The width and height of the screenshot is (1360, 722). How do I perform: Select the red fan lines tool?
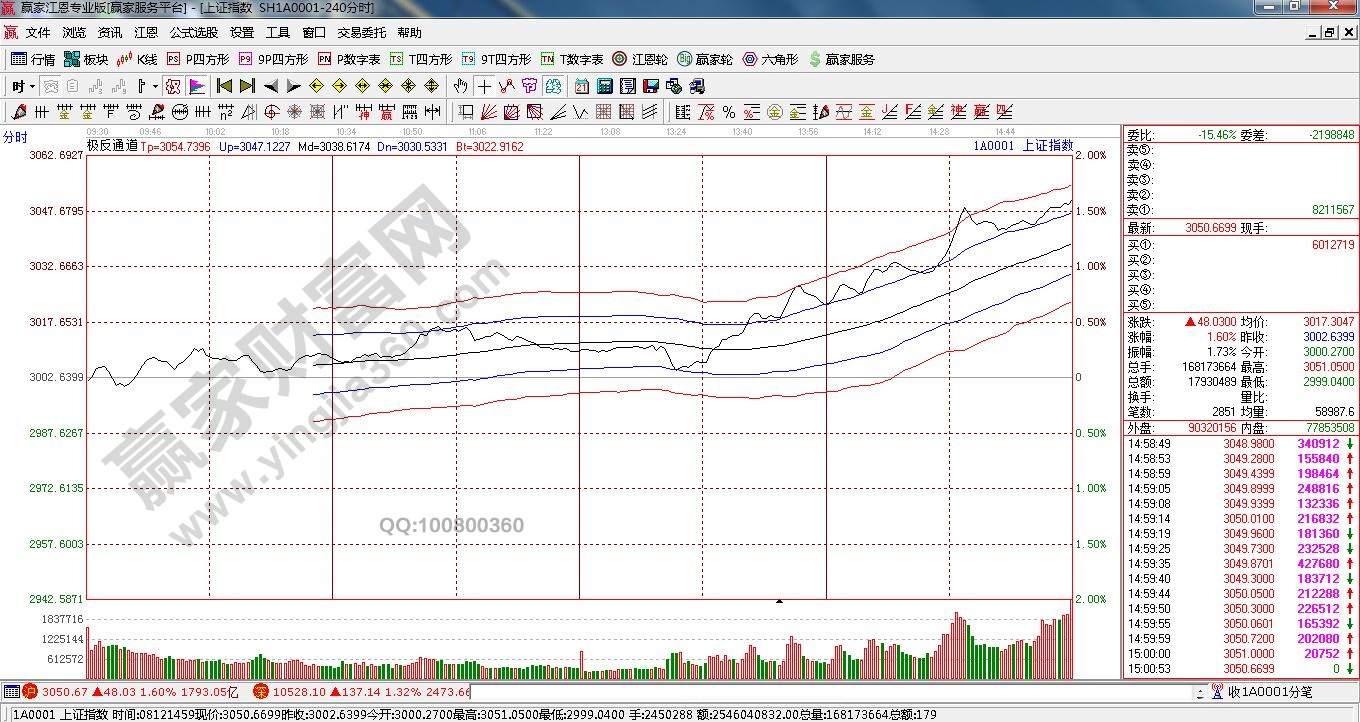[488, 111]
